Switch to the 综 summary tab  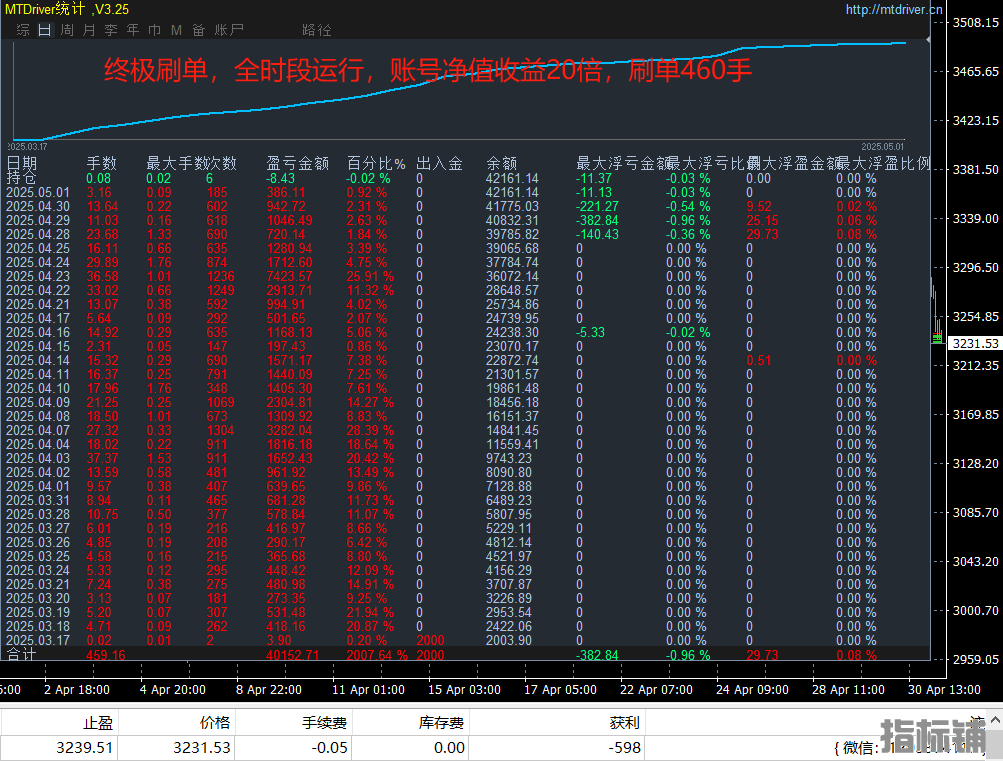pyautogui.click(x=23, y=30)
